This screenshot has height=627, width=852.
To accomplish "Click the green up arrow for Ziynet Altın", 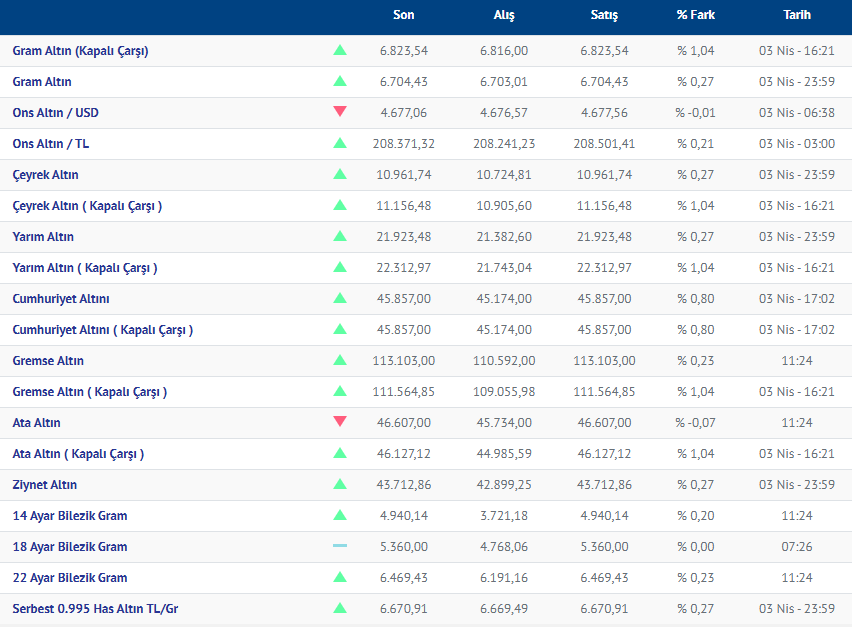I will [340, 484].
